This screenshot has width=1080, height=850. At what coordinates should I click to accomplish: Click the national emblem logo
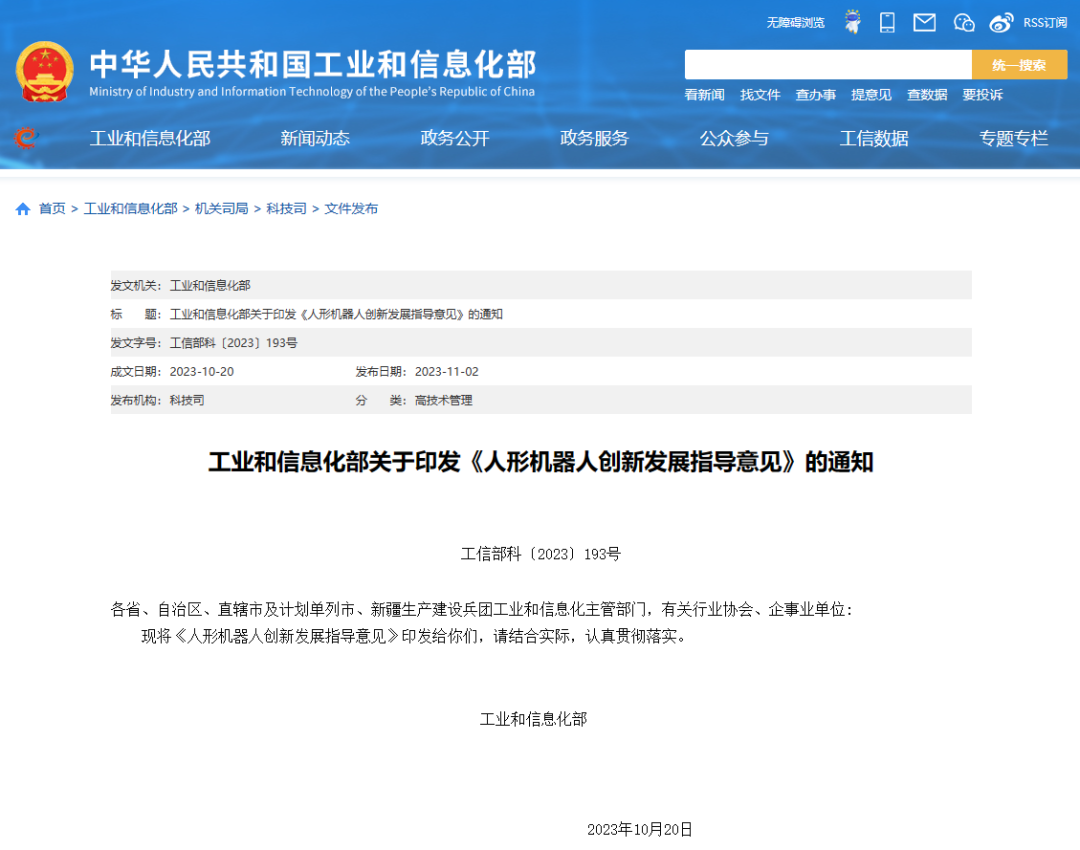point(44,71)
